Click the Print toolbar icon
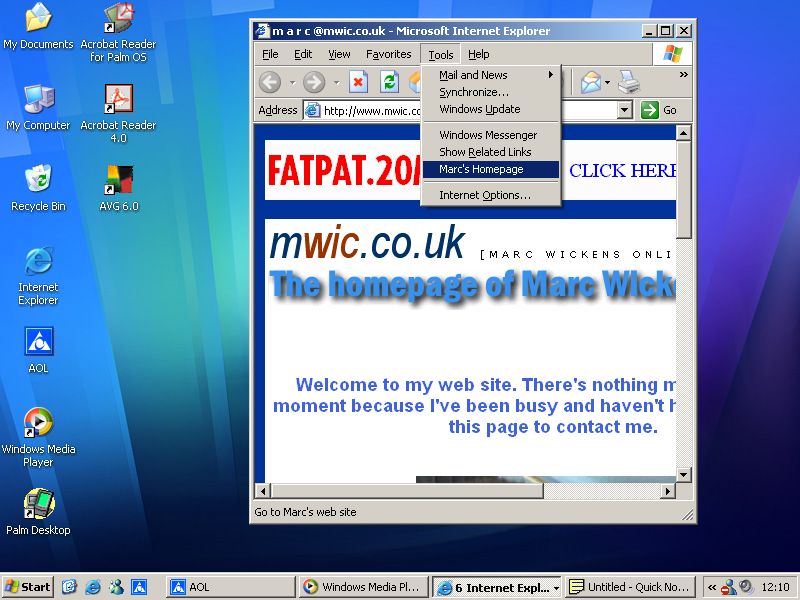Viewport: 800px width, 600px height. pos(628,82)
